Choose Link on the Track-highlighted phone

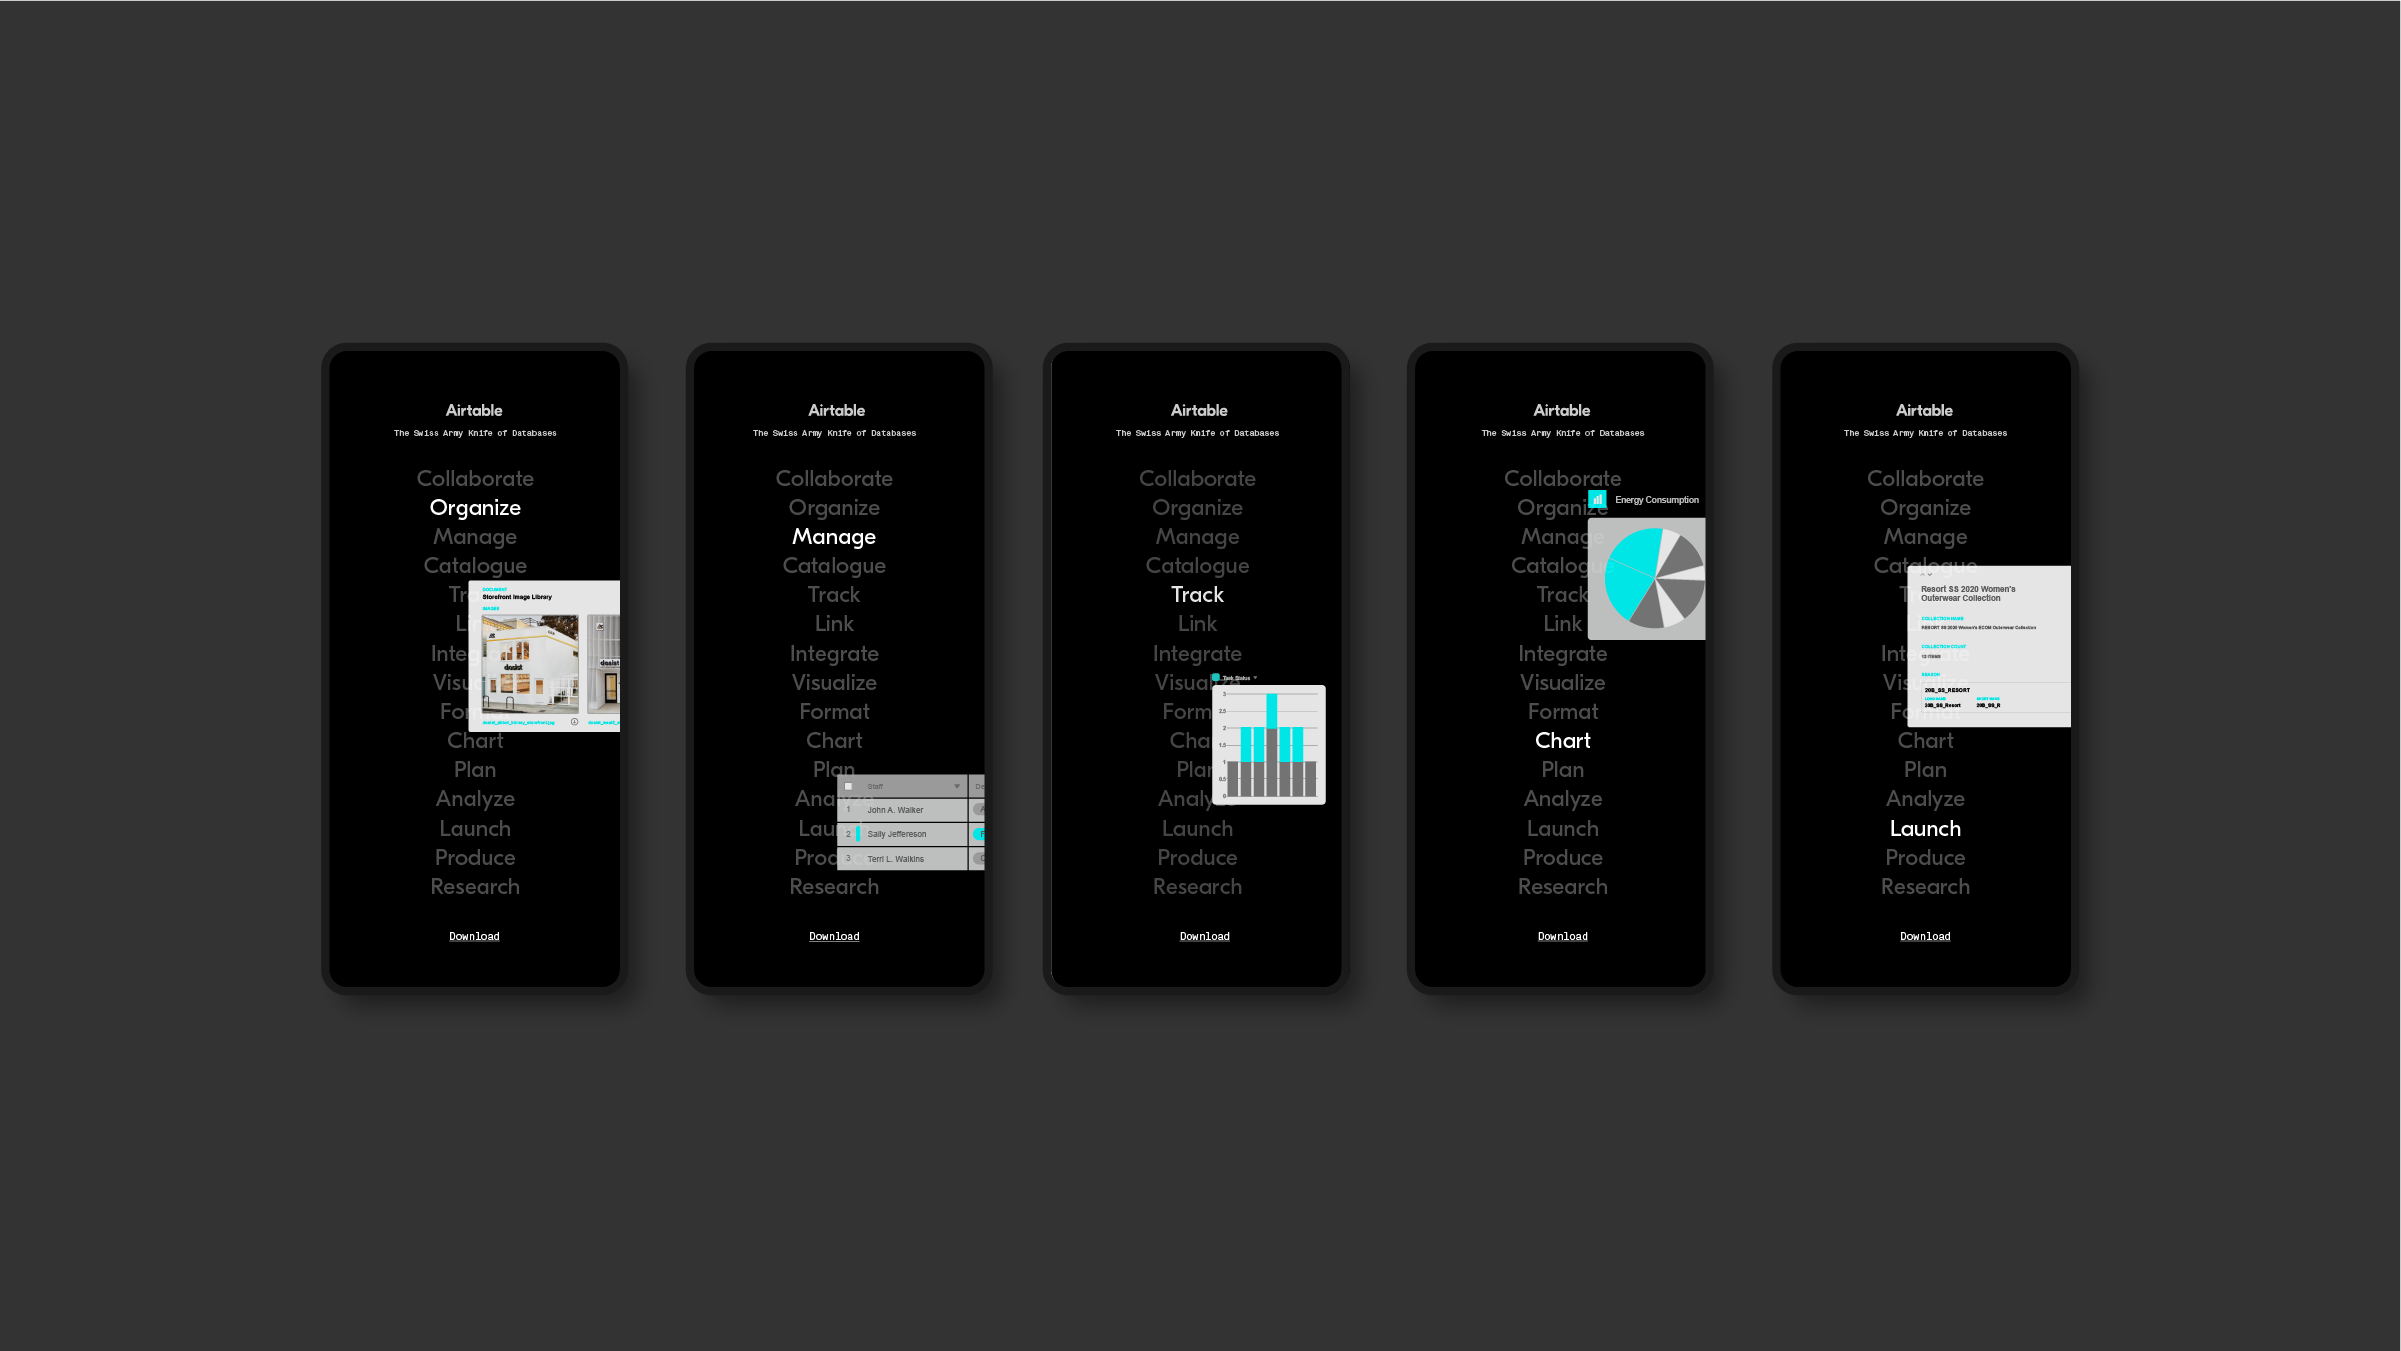[1197, 624]
